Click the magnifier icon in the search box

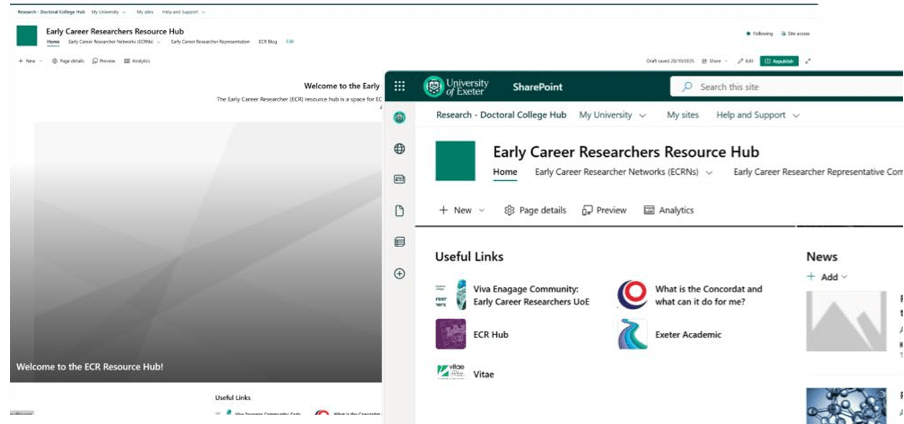[687, 87]
